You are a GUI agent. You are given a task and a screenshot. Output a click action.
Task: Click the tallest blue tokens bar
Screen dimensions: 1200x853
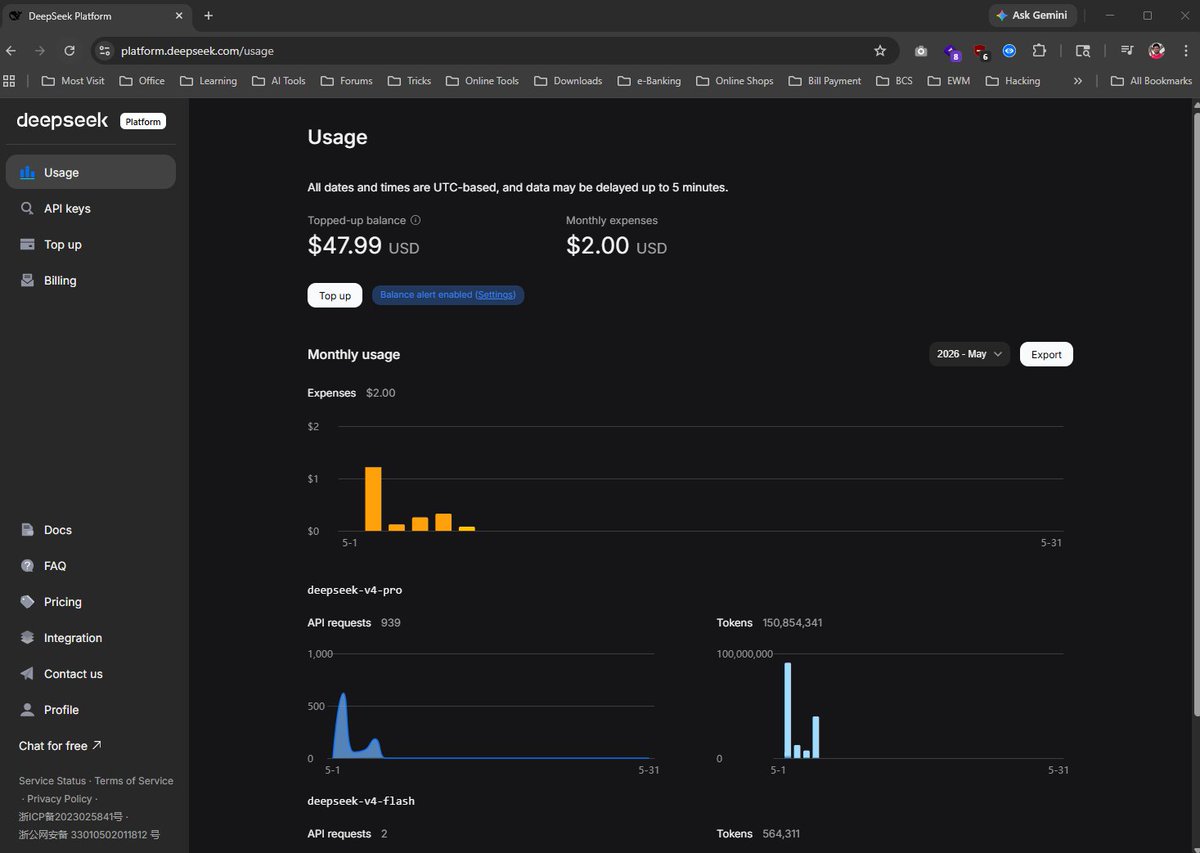coord(788,710)
